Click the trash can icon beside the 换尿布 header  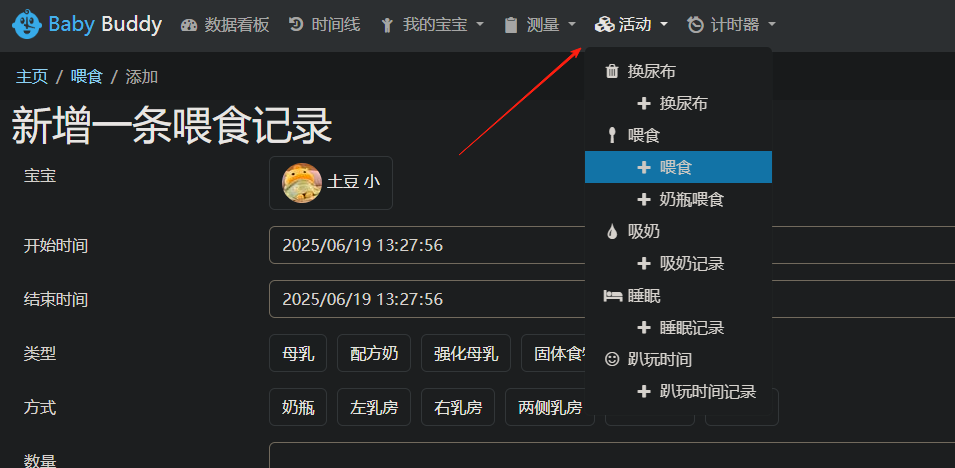click(x=612, y=71)
